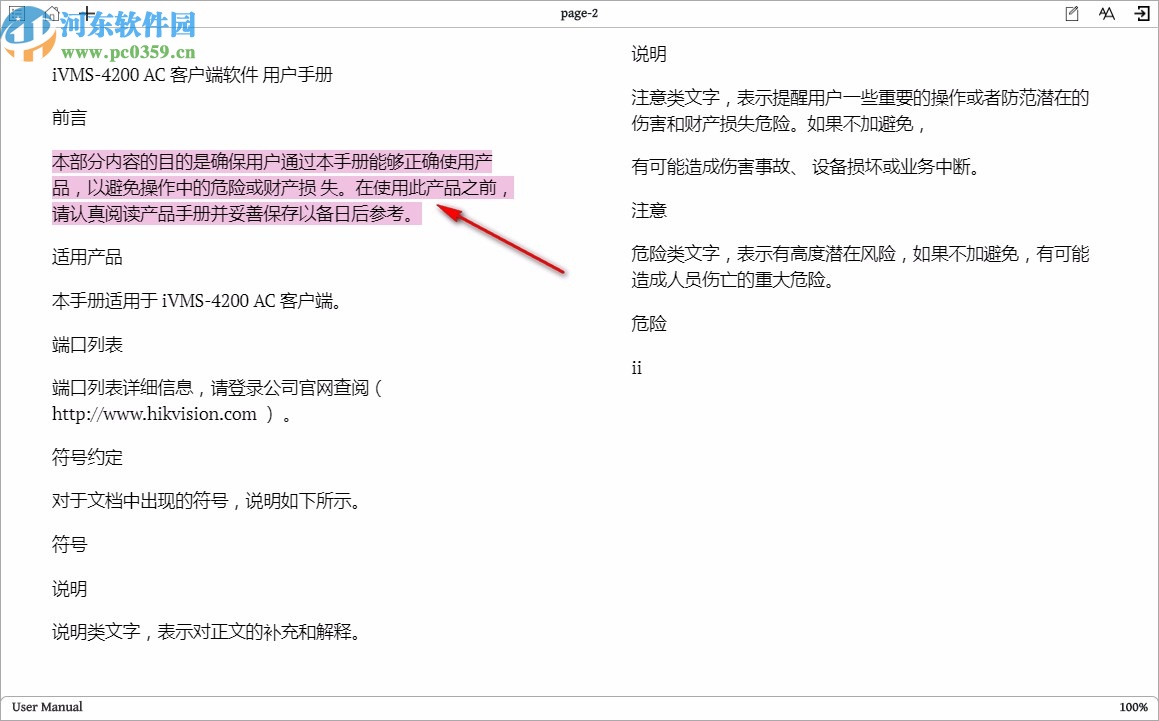
Task: Click User Manual in the status bar
Action: click(46, 707)
